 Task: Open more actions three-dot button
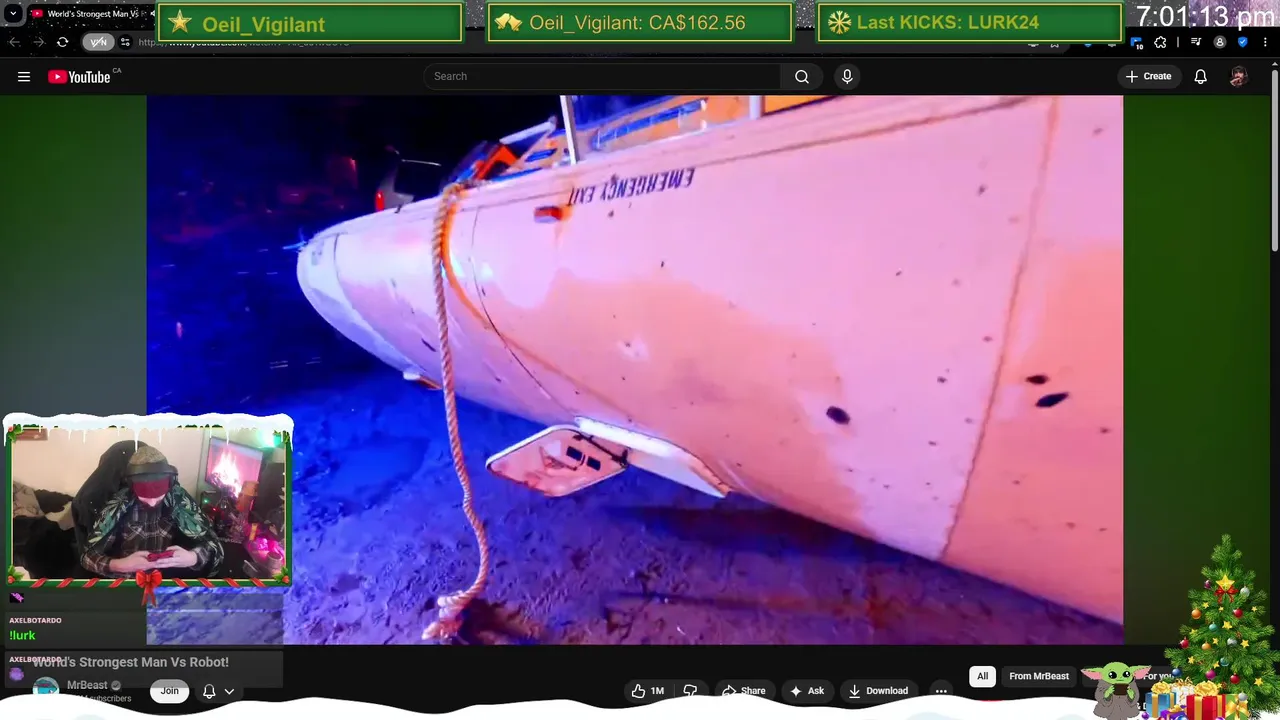pos(941,691)
